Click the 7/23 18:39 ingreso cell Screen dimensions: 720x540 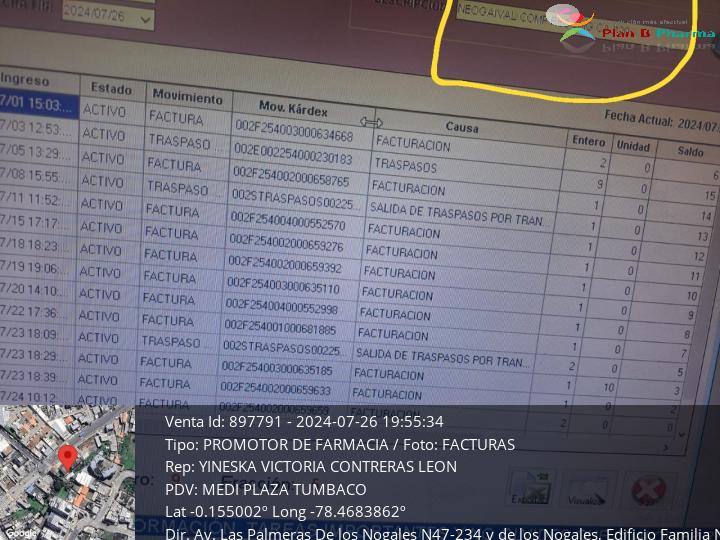click(x=34, y=376)
